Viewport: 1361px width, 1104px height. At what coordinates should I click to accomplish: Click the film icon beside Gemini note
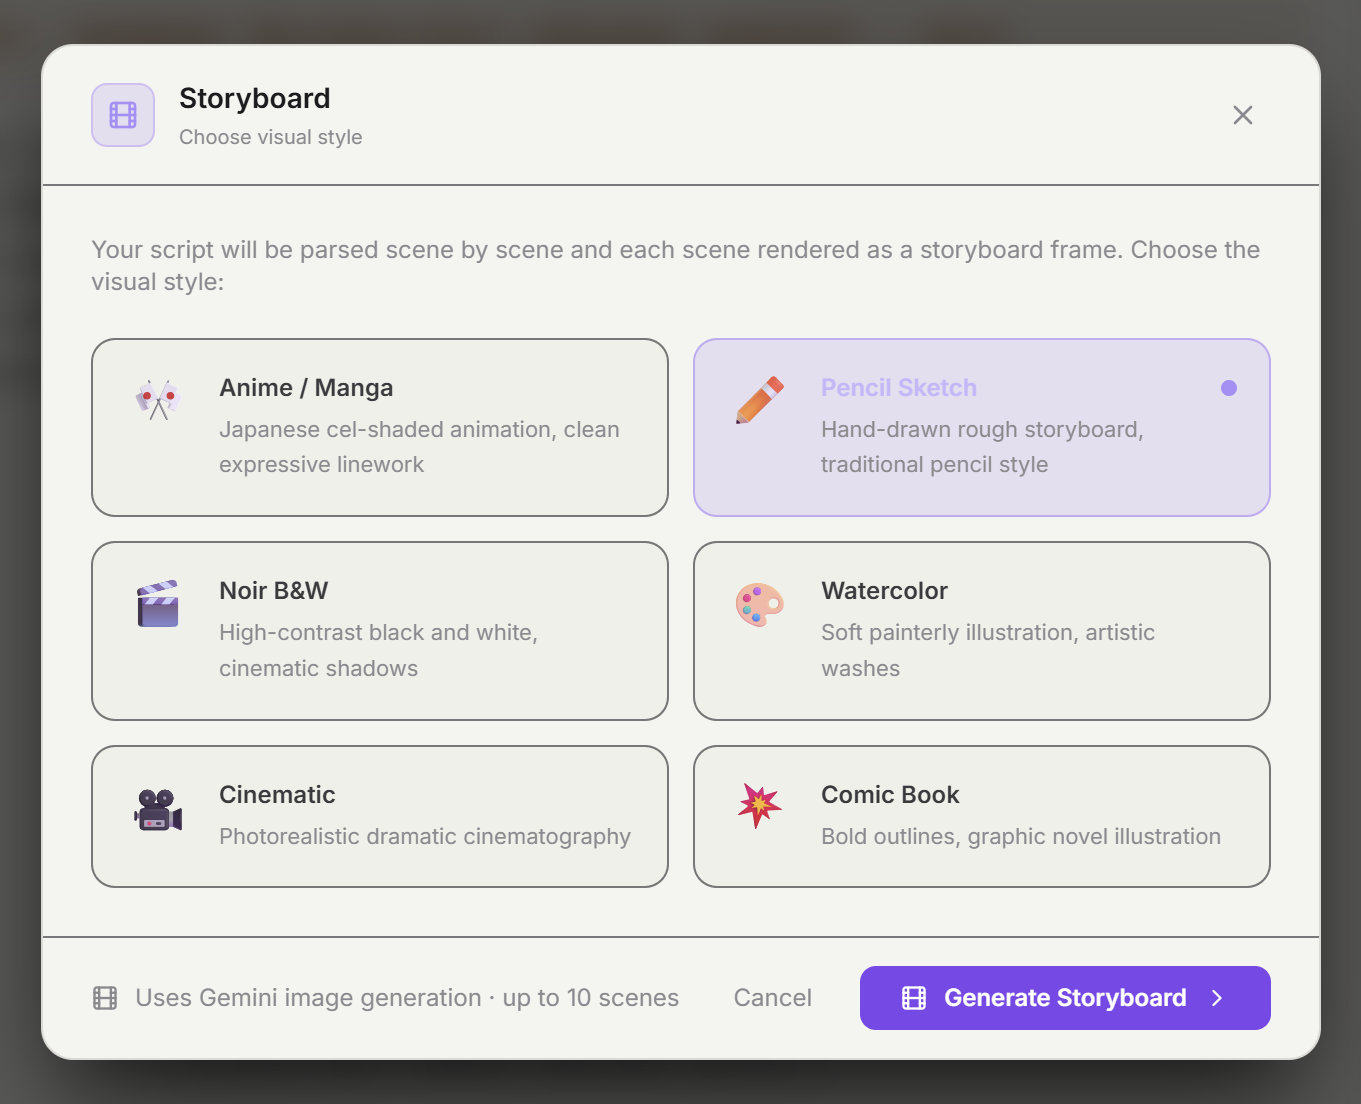point(105,998)
